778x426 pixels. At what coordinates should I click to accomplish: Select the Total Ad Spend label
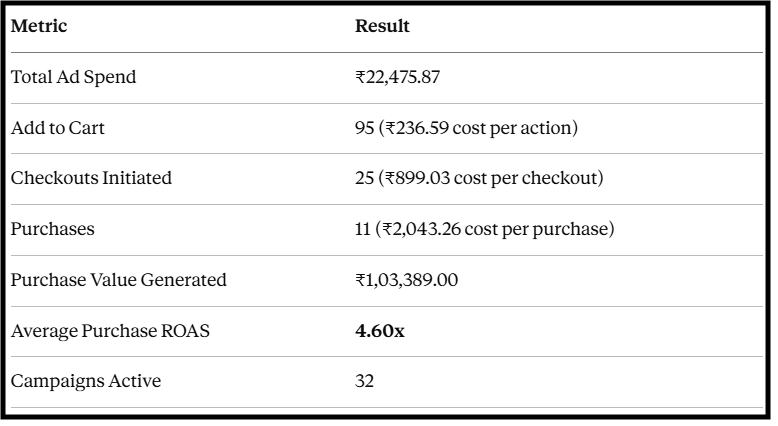pyautogui.click(x=73, y=77)
